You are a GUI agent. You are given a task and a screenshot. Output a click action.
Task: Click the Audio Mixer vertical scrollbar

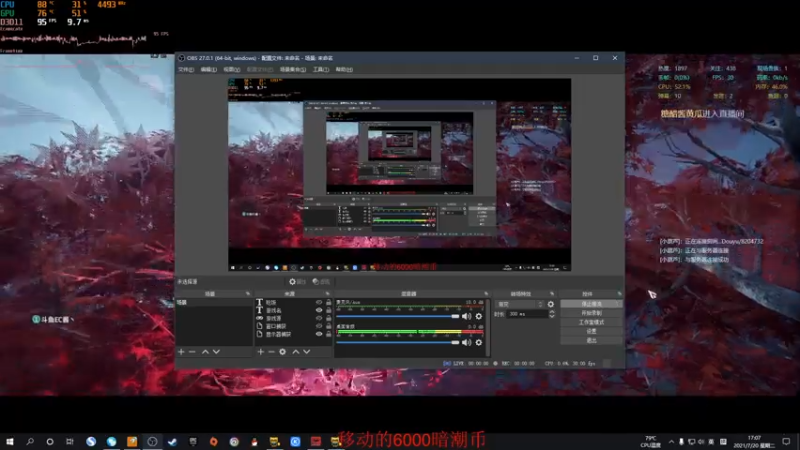point(488,327)
